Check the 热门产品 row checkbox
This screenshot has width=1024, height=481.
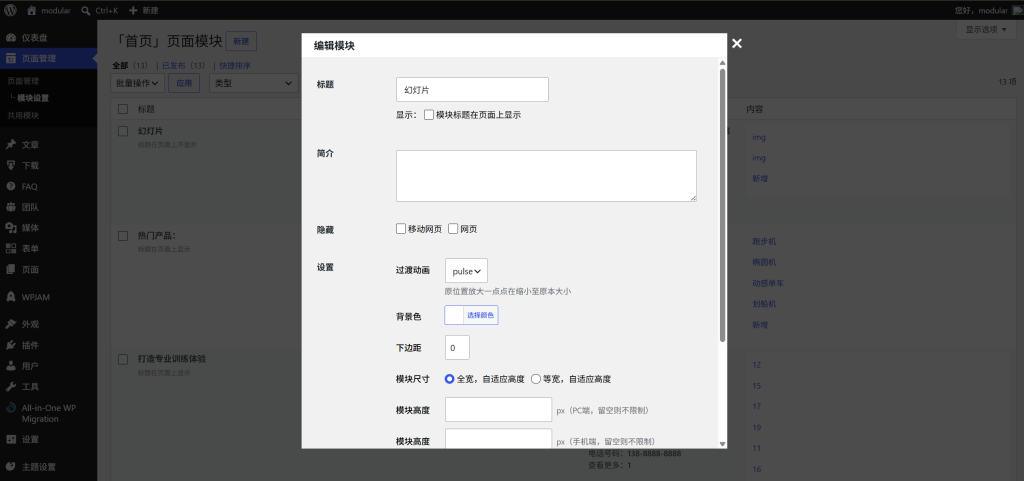click(x=123, y=236)
